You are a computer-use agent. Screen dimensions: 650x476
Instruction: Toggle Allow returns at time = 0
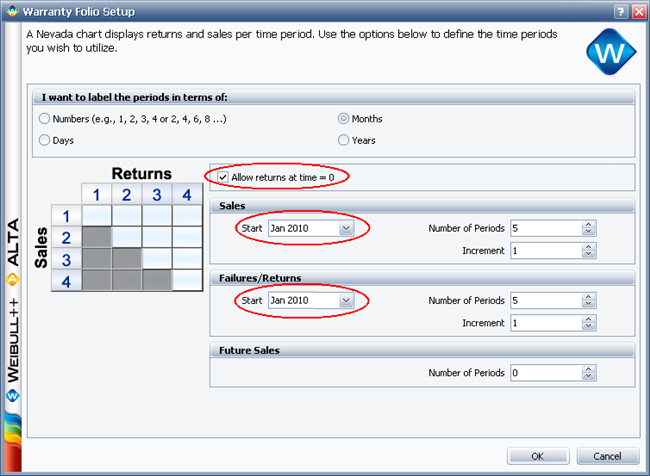tap(223, 177)
